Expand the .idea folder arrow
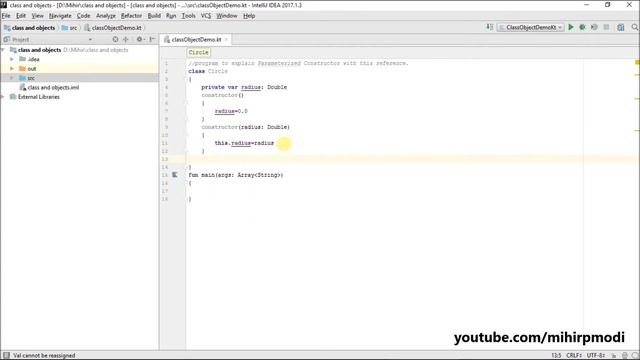640x360 pixels. [12, 59]
